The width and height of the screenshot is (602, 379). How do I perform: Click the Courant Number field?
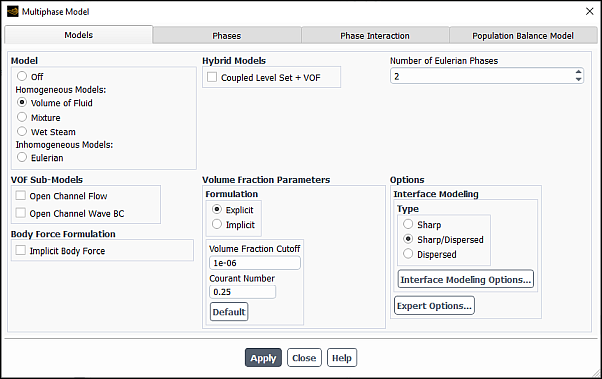[x=242, y=292]
